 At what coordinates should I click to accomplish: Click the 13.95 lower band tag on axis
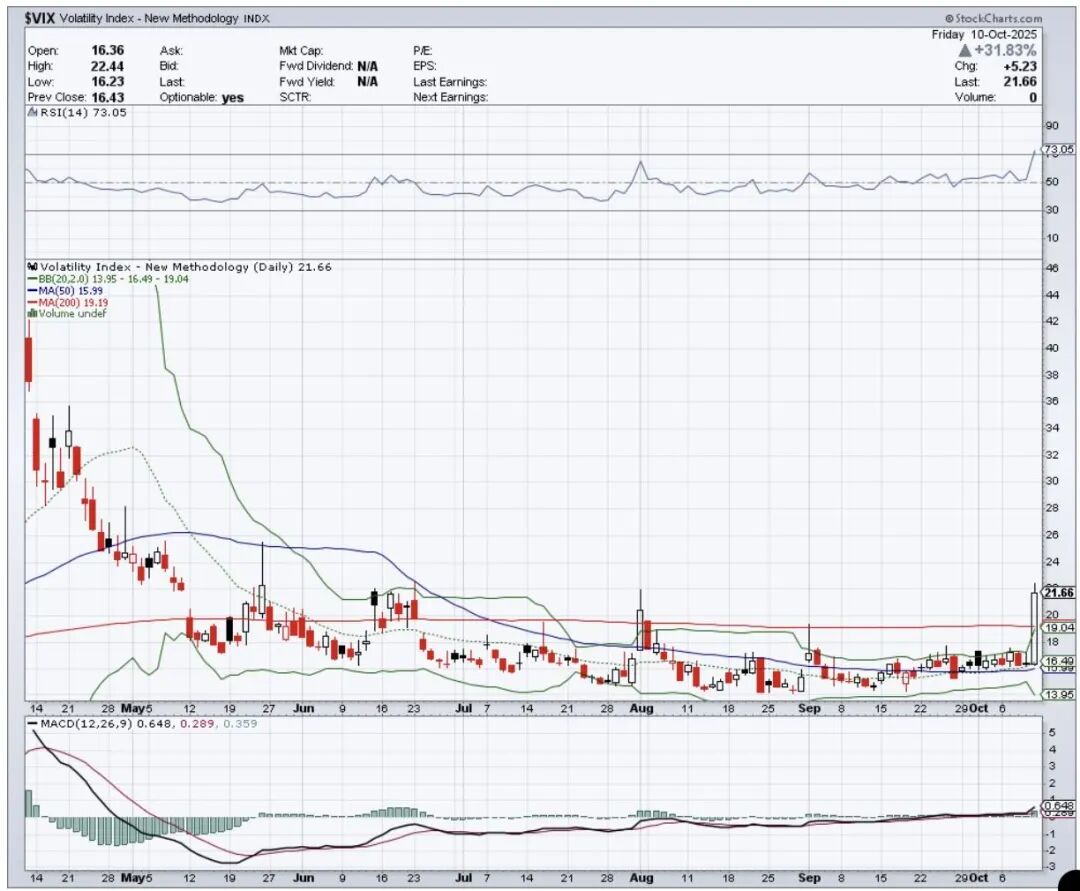point(1059,695)
